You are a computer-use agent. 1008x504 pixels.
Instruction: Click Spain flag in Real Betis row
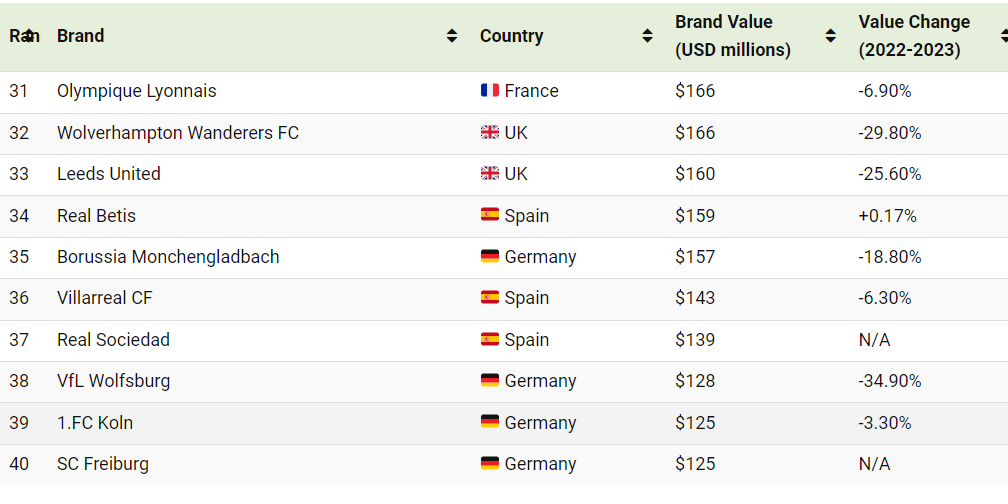tap(490, 215)
